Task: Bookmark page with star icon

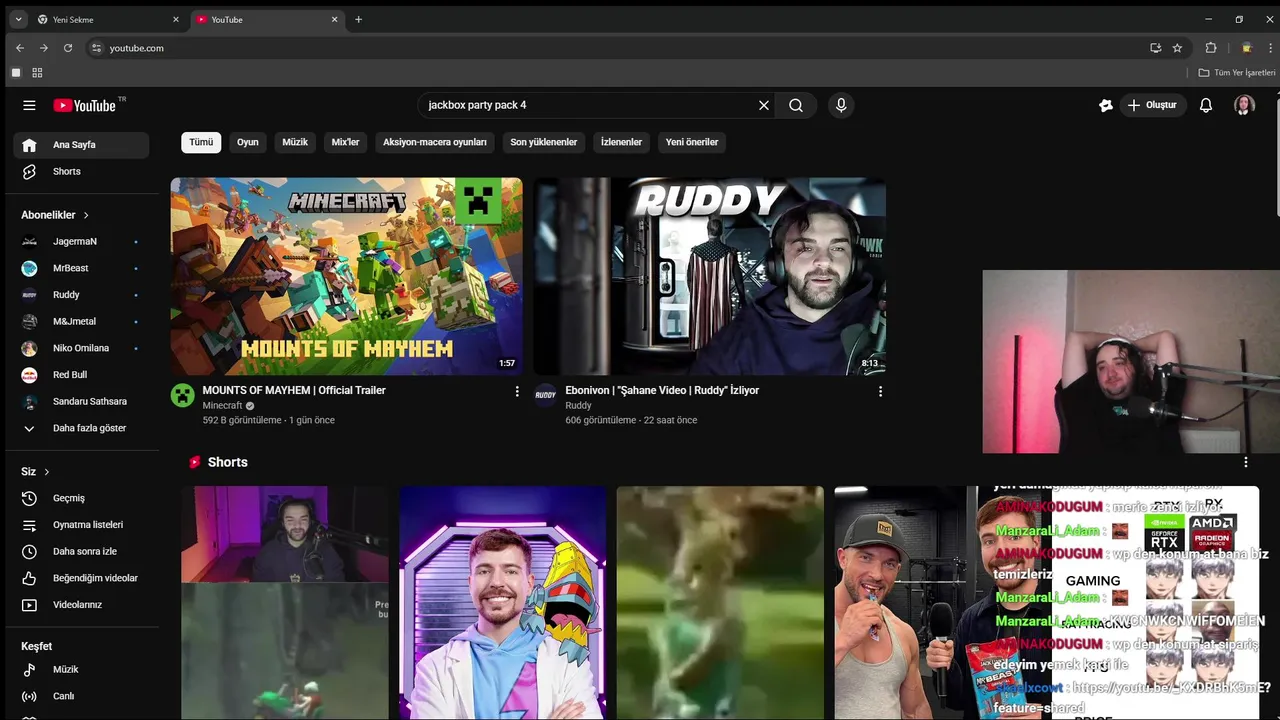Action: 1177,48
